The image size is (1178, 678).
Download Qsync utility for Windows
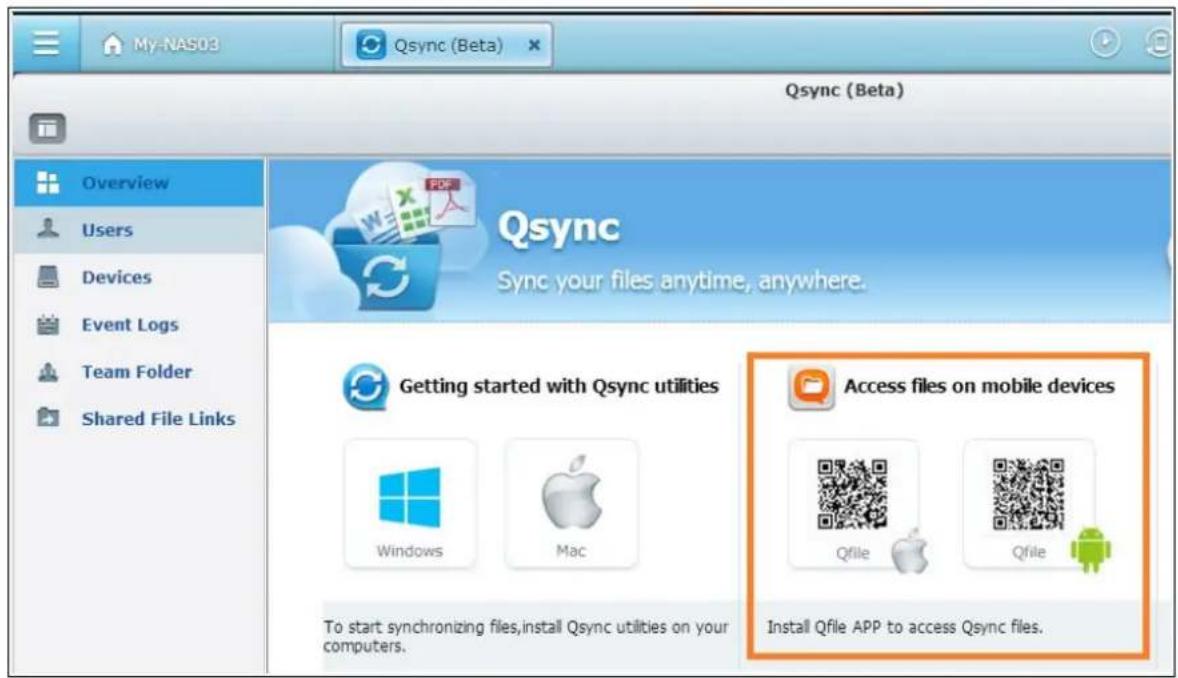[410, 504]
